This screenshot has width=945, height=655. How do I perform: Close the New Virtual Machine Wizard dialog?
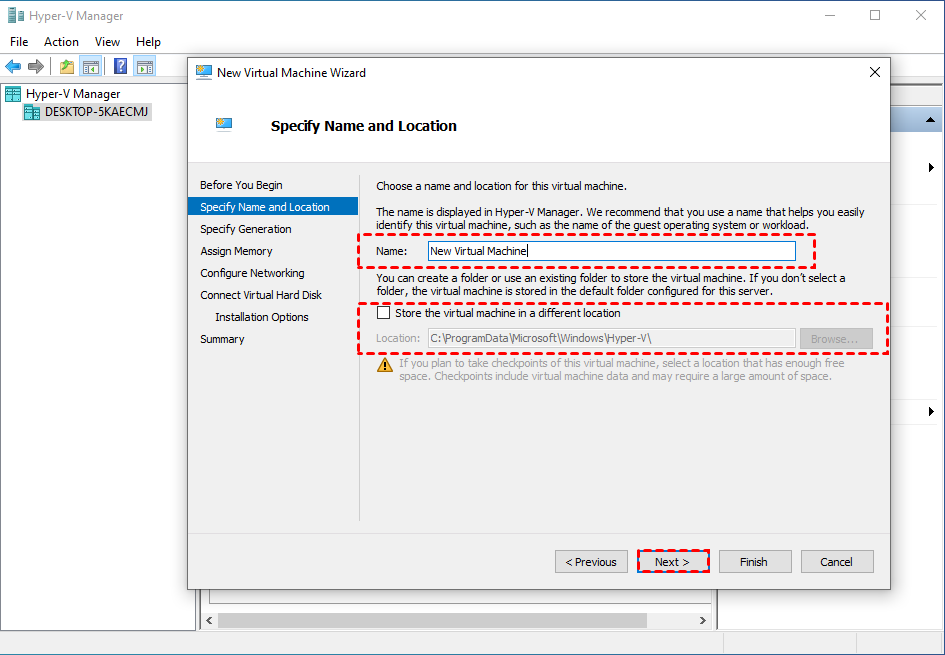tap(875, 72)
